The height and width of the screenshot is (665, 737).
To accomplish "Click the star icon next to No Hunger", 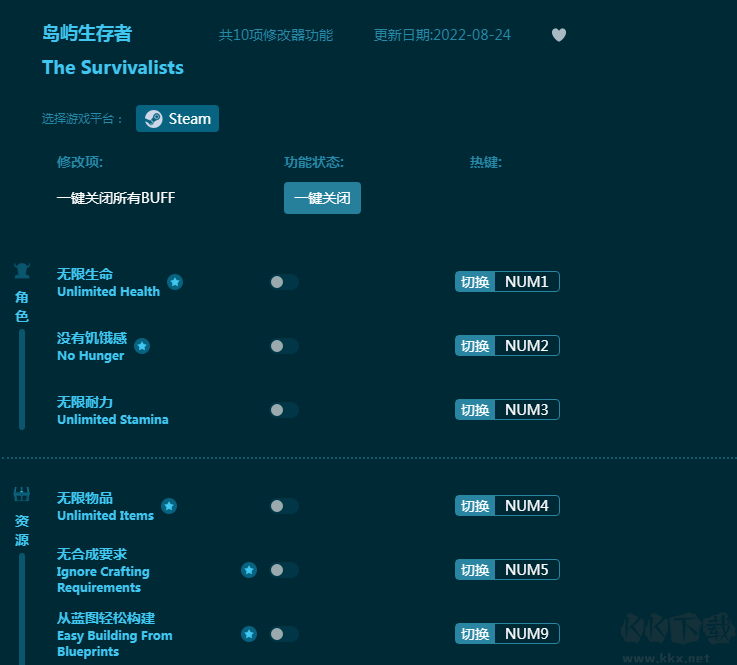I will (142, 346).
